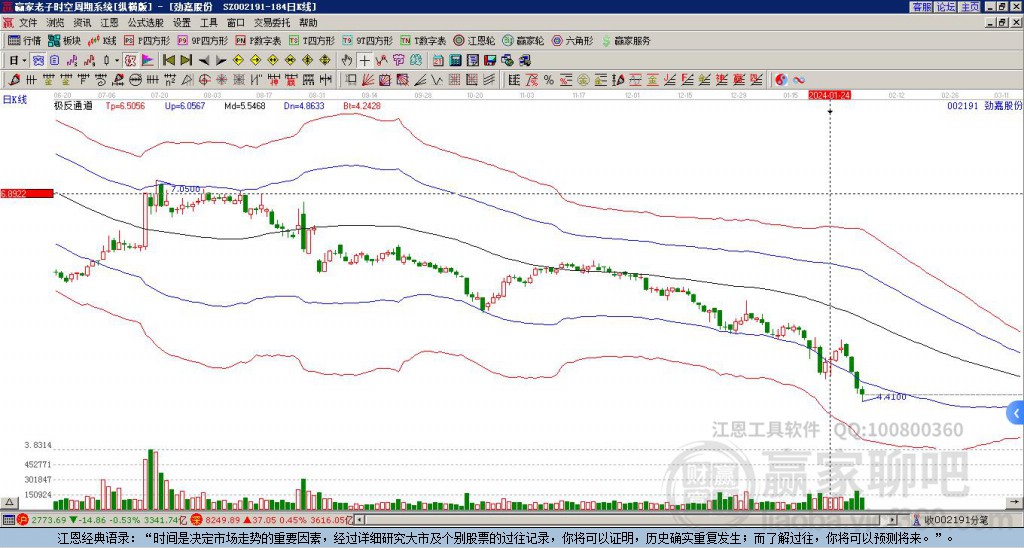Click the calendar date icon
The image size is (1024, 548).
pyautogui.click(x=438, y=61)
